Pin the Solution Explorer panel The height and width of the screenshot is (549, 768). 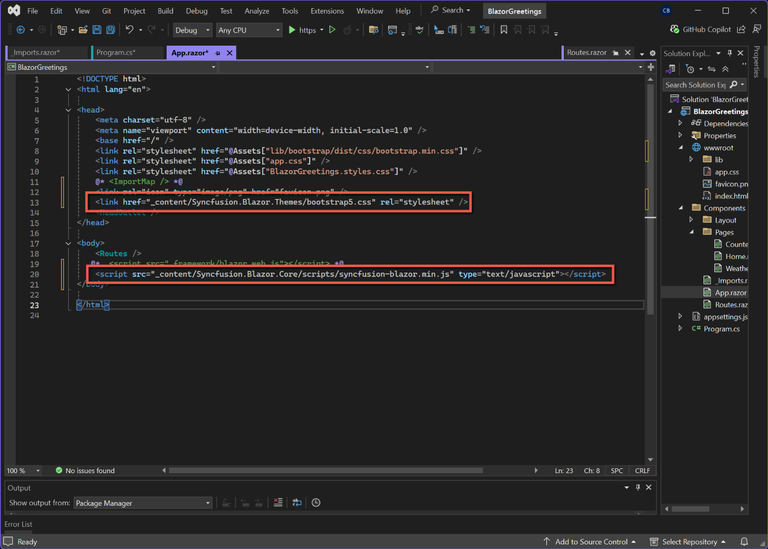tap(730, 53)
